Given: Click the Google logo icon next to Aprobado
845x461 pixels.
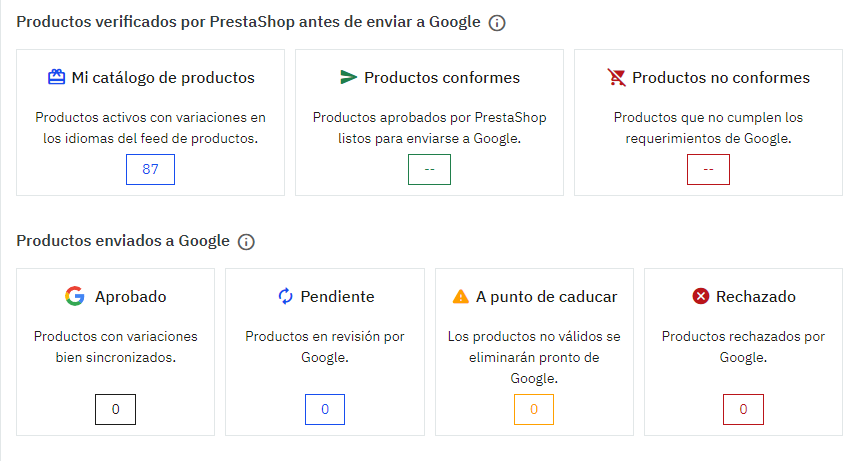Looking at the screenshot, I should click(74, 296).
